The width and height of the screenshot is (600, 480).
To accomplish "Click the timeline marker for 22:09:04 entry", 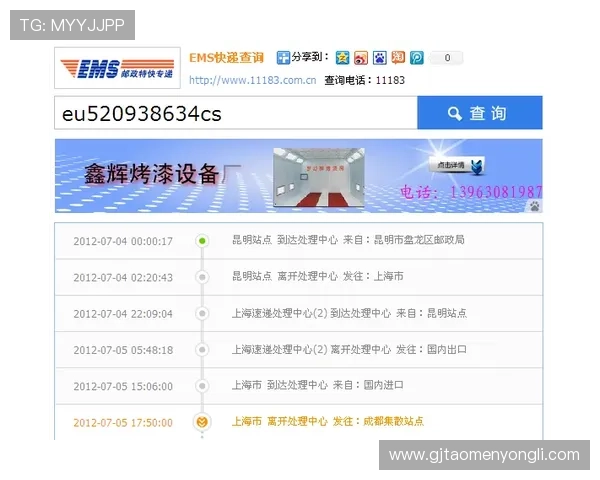I will [202, 313].
